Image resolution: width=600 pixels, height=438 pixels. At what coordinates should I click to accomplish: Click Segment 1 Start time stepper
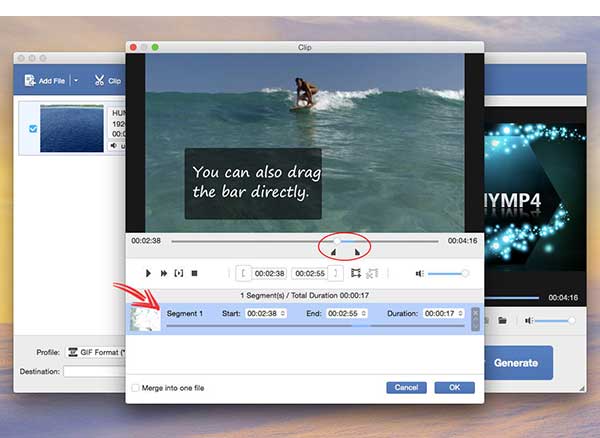pyautogui.click(x=283, y=313)
